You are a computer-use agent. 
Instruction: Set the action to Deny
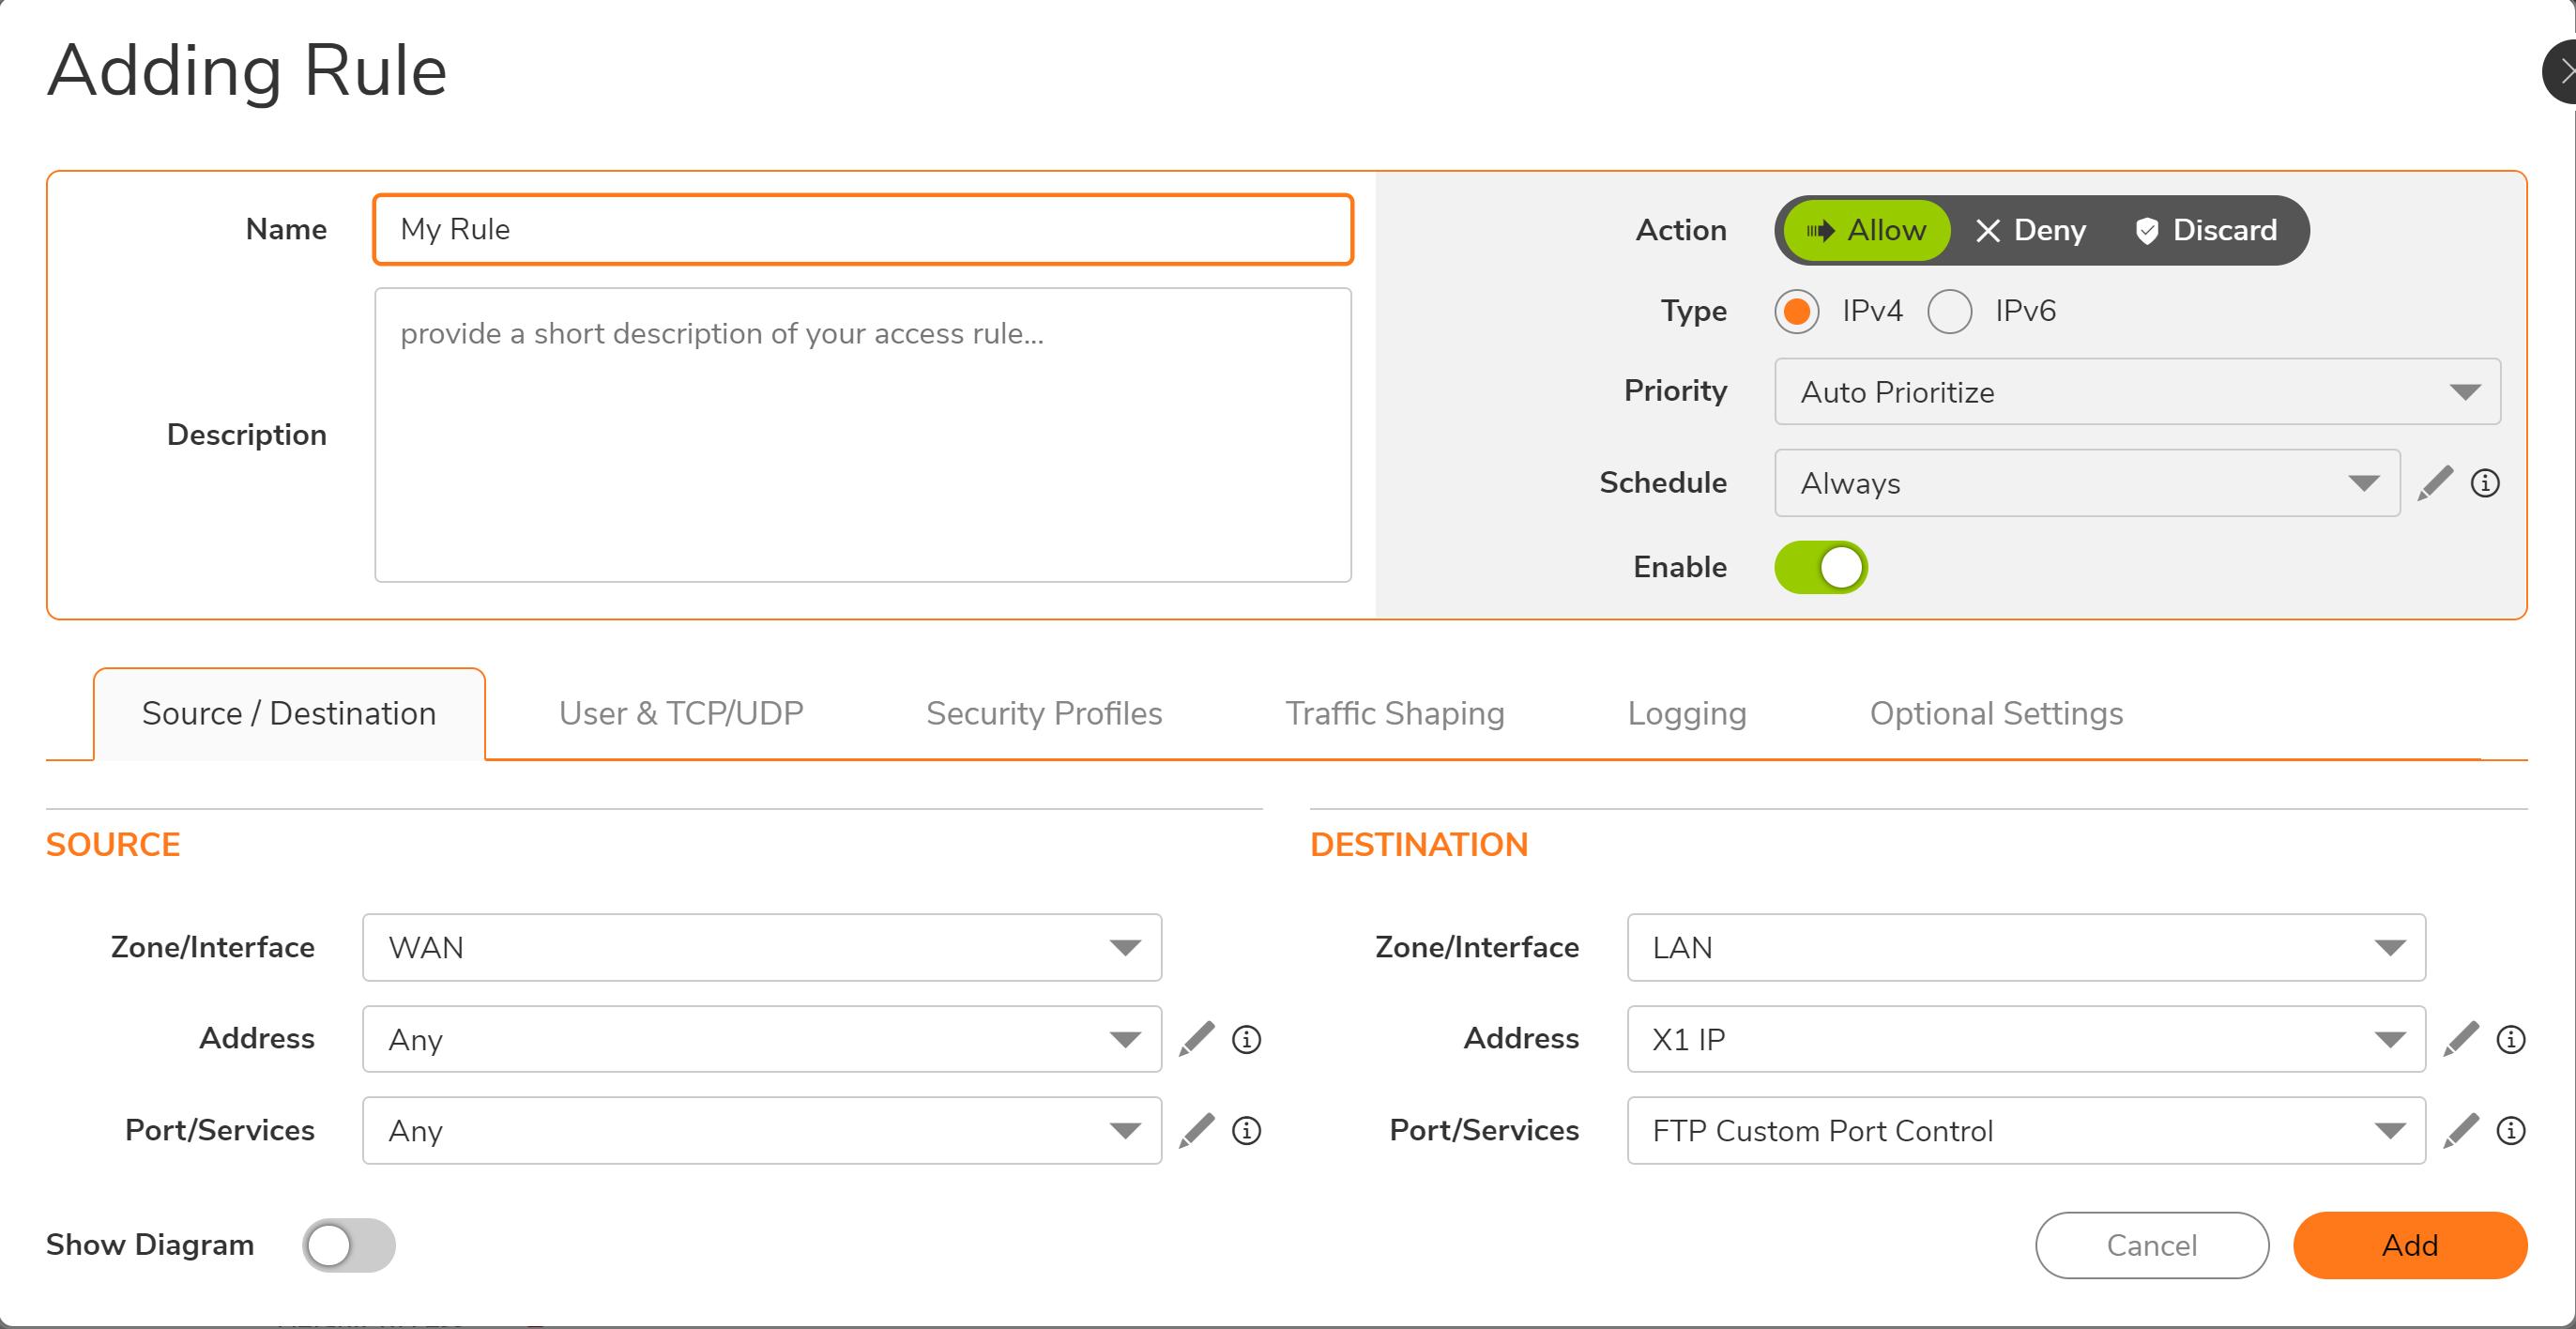click(x=2031, y=230)
